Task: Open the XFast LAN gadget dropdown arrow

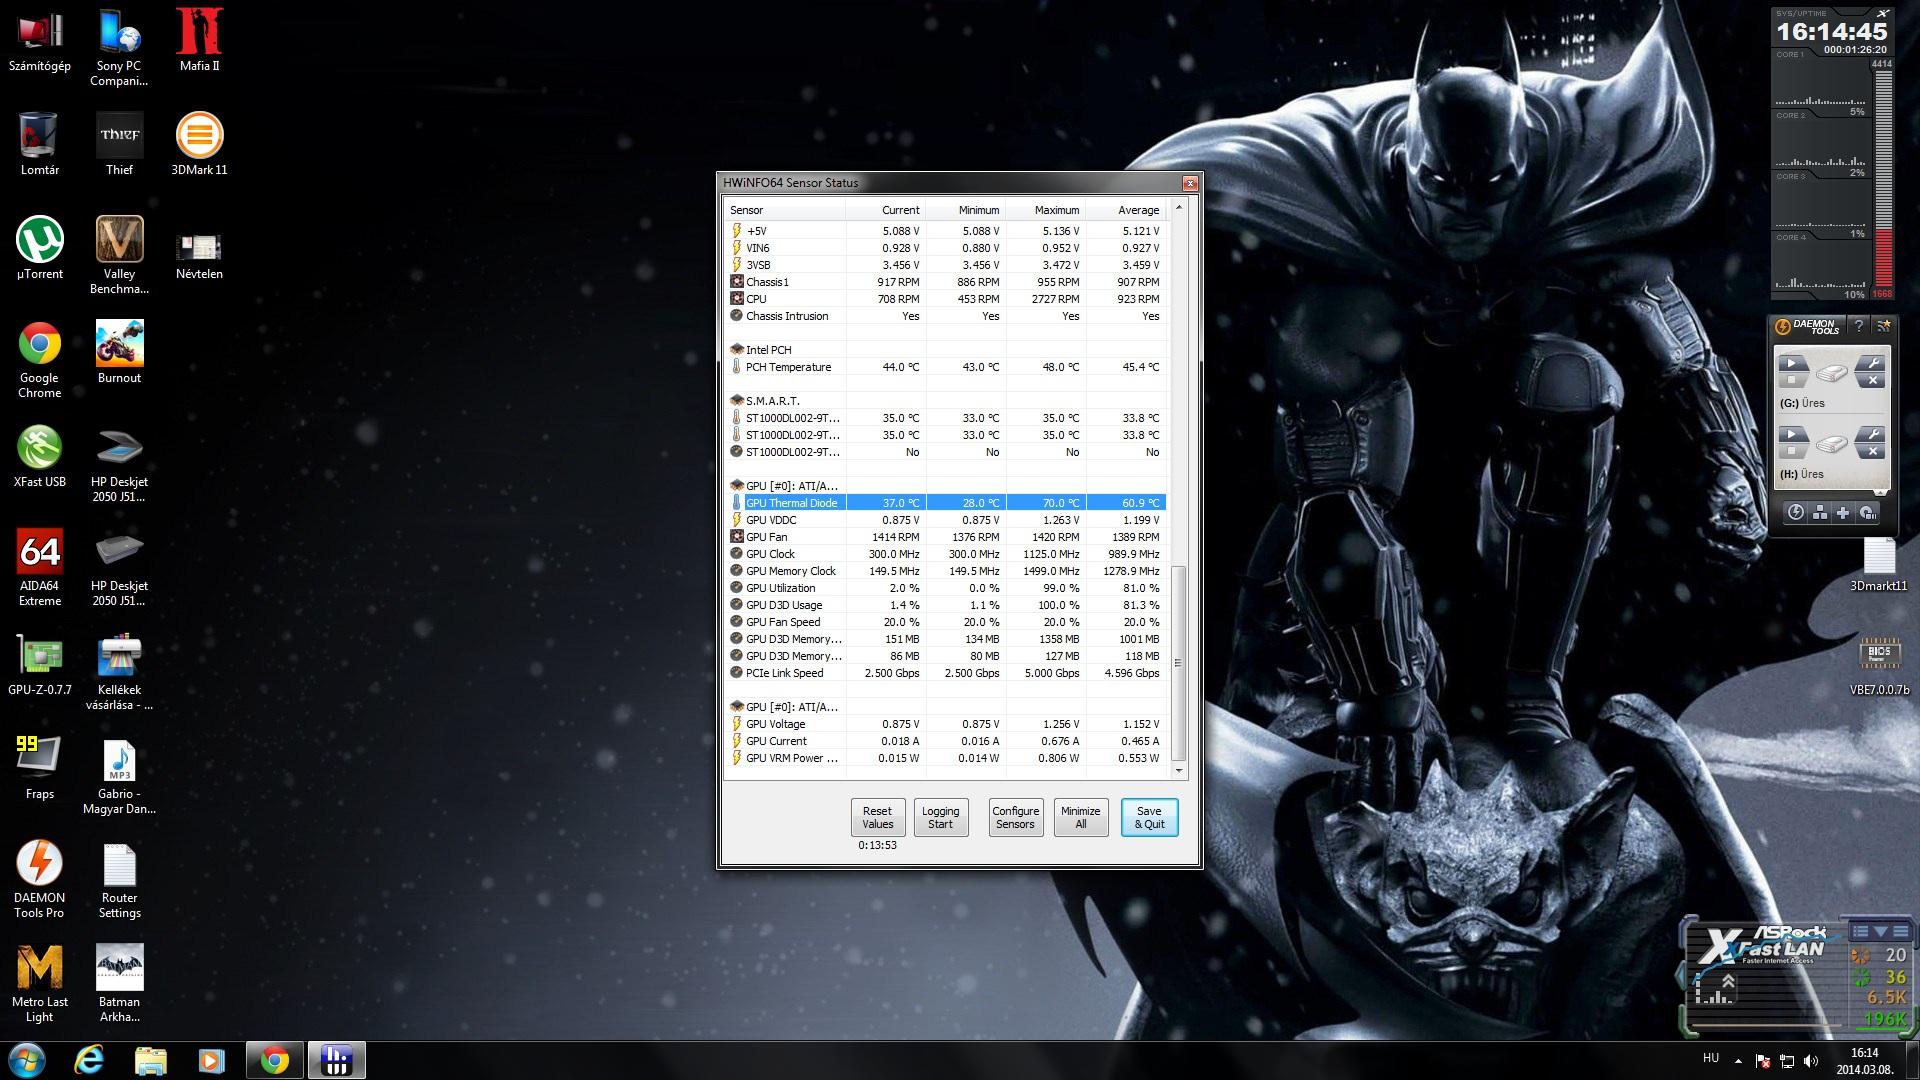Action: (x=1882, y=931)
